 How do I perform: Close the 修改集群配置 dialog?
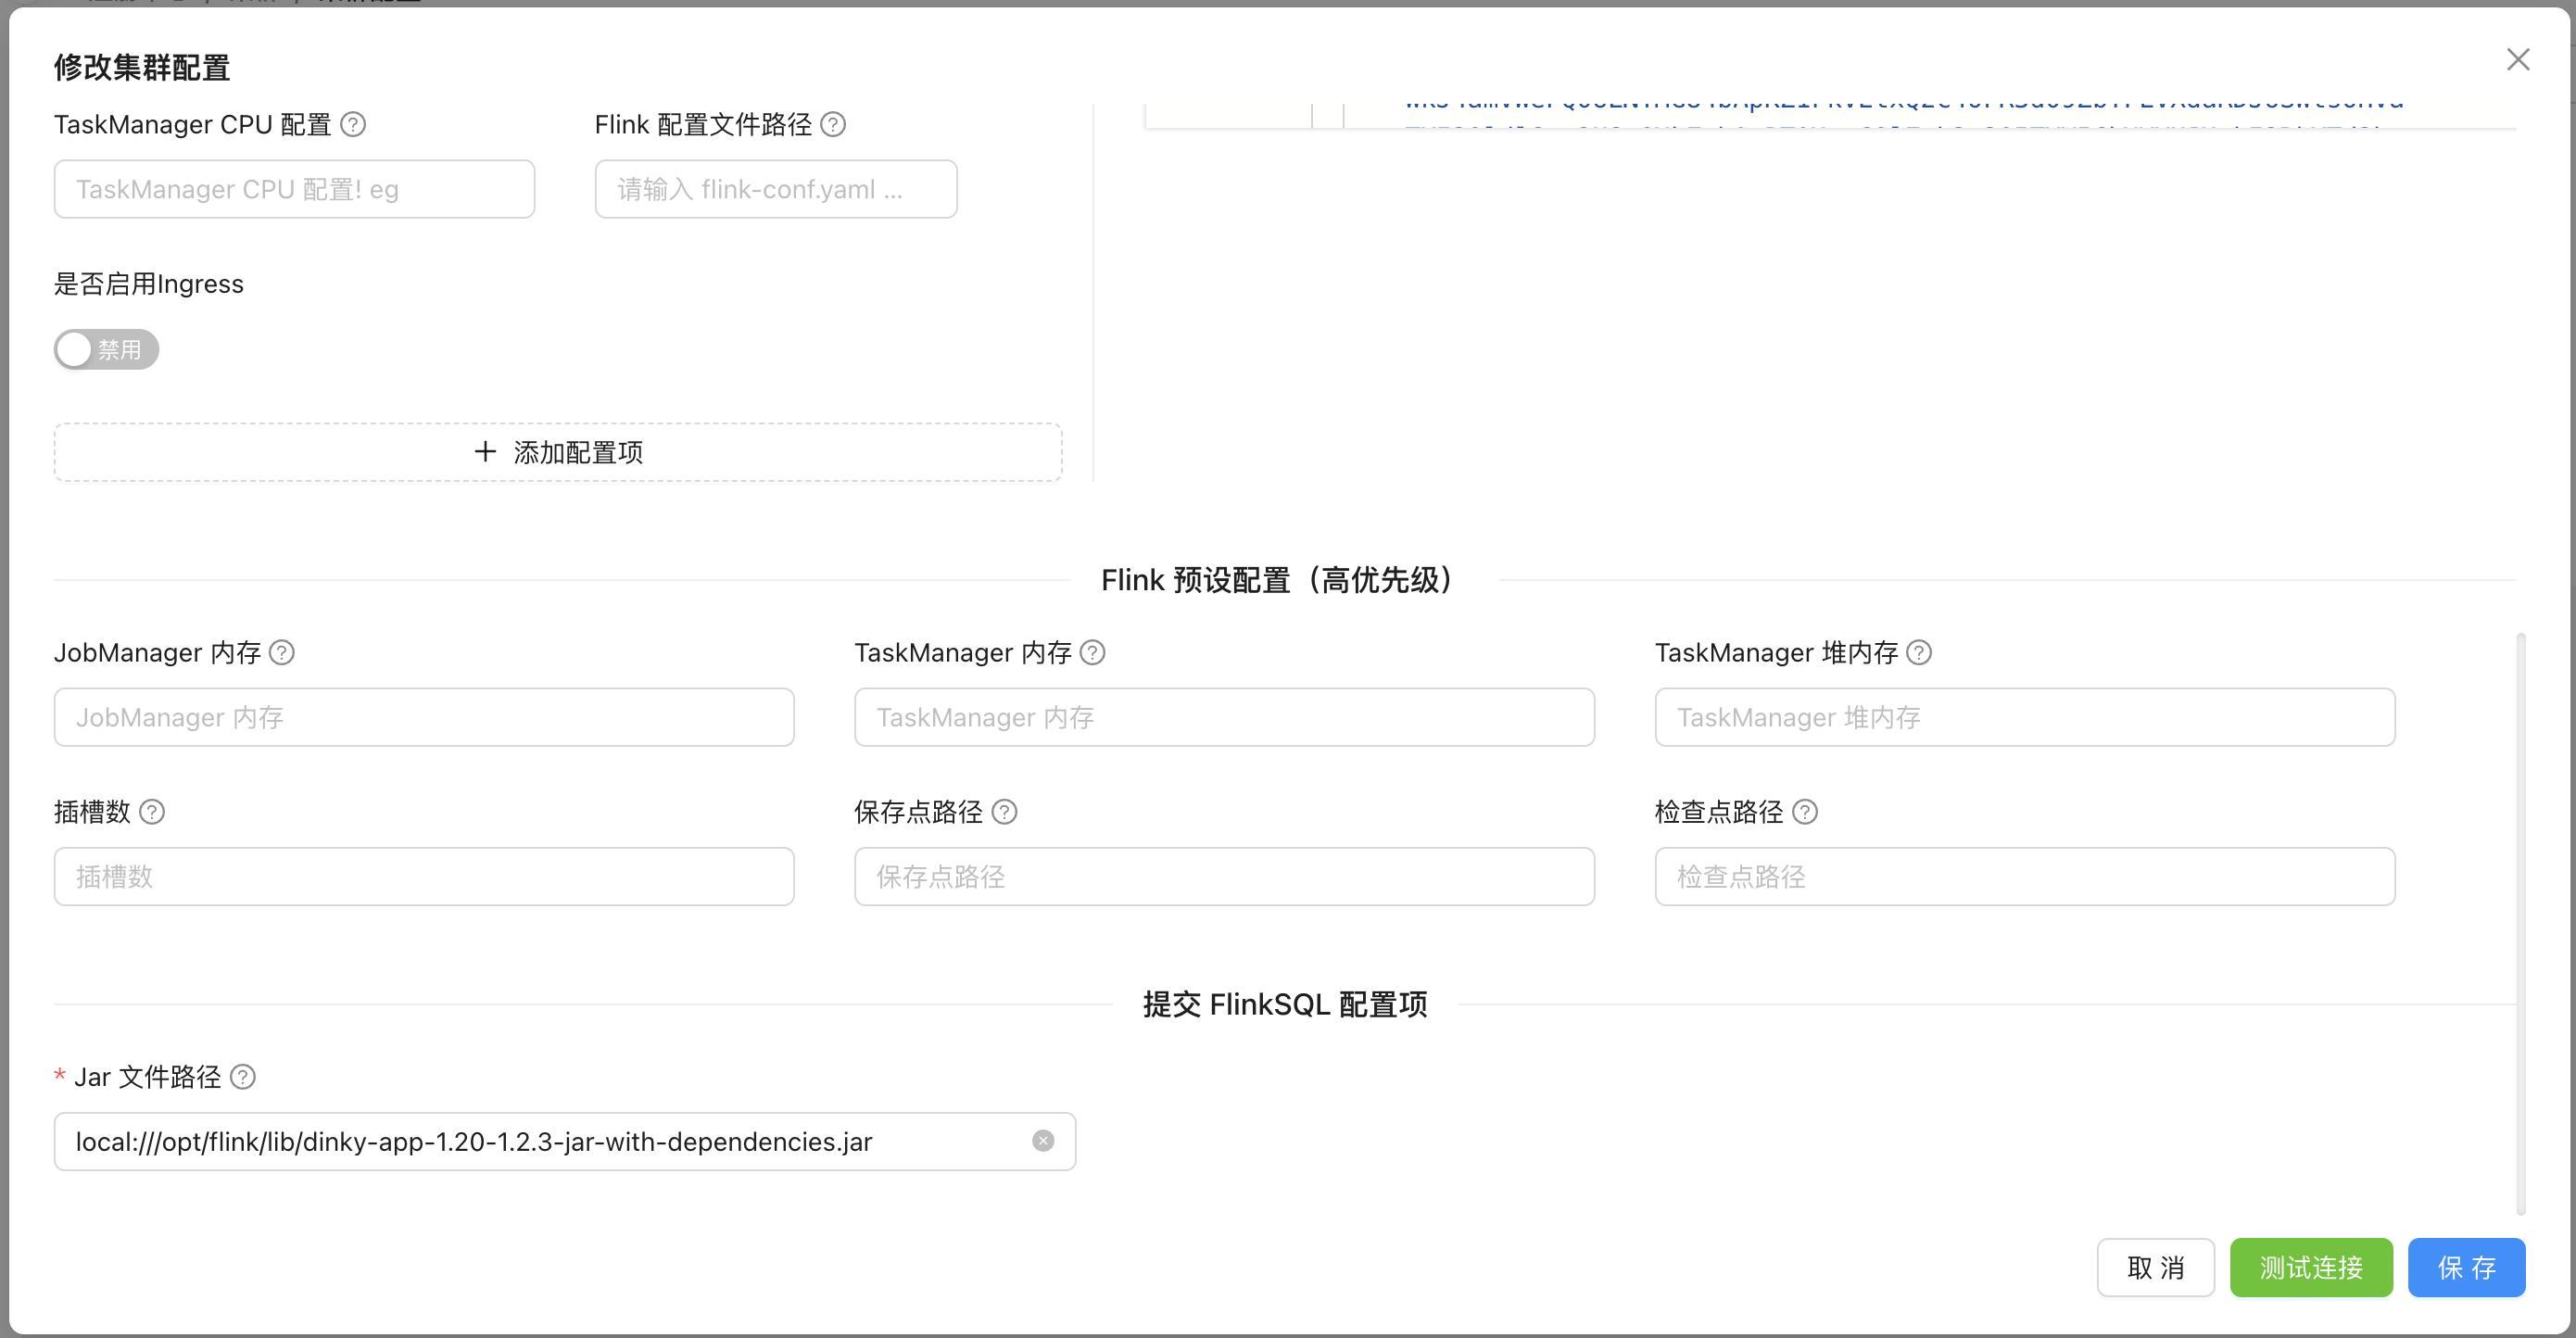(2517, 60)
